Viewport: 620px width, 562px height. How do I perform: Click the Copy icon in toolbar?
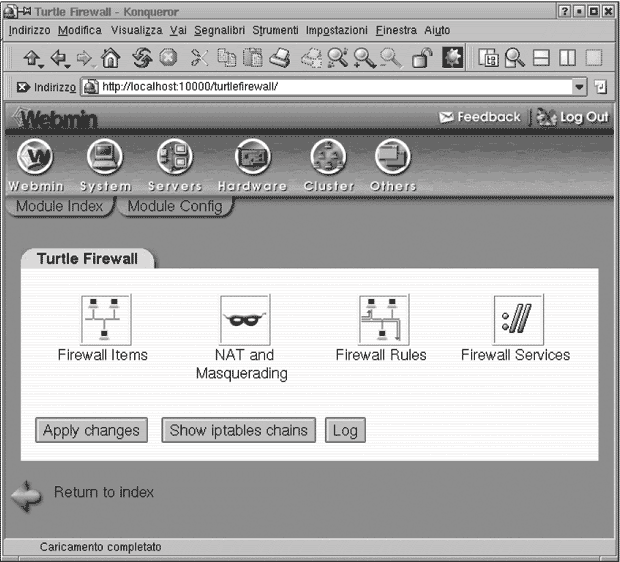point(227,58)
